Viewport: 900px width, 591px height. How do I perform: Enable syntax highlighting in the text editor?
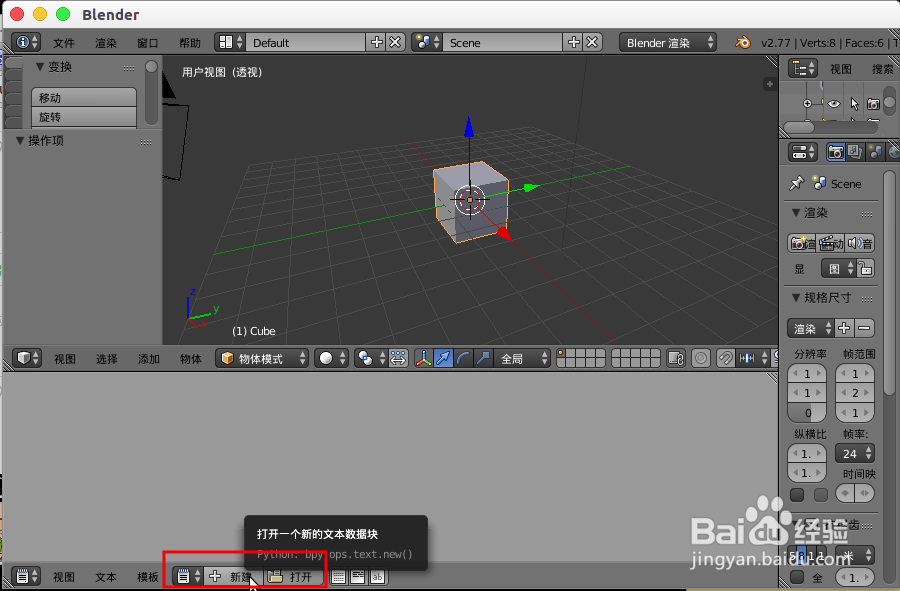(377, 577)
